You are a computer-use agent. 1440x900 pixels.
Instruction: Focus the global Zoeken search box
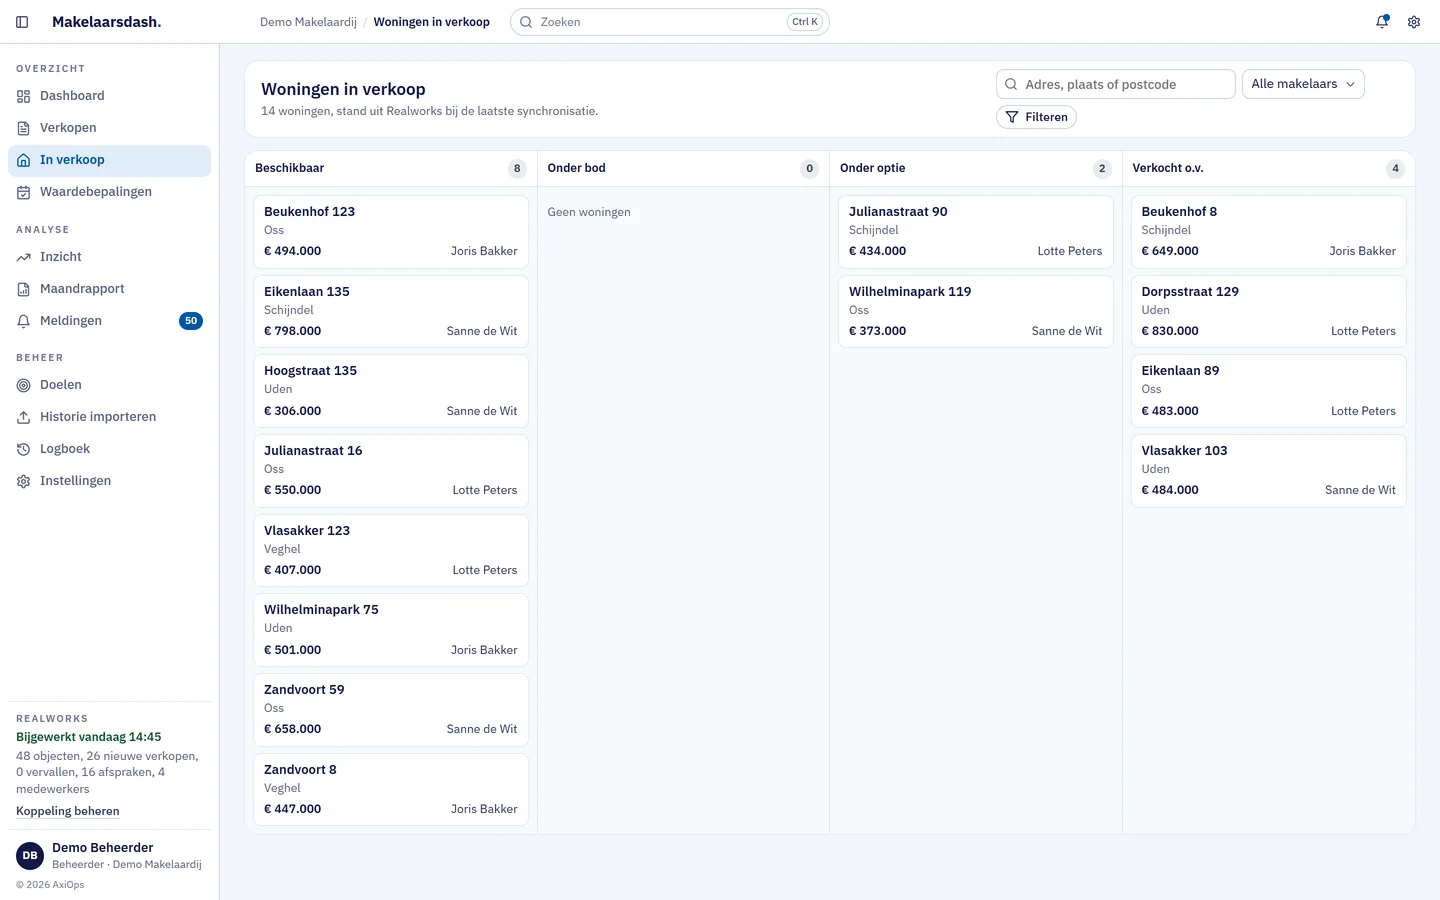tap(670, 22)
